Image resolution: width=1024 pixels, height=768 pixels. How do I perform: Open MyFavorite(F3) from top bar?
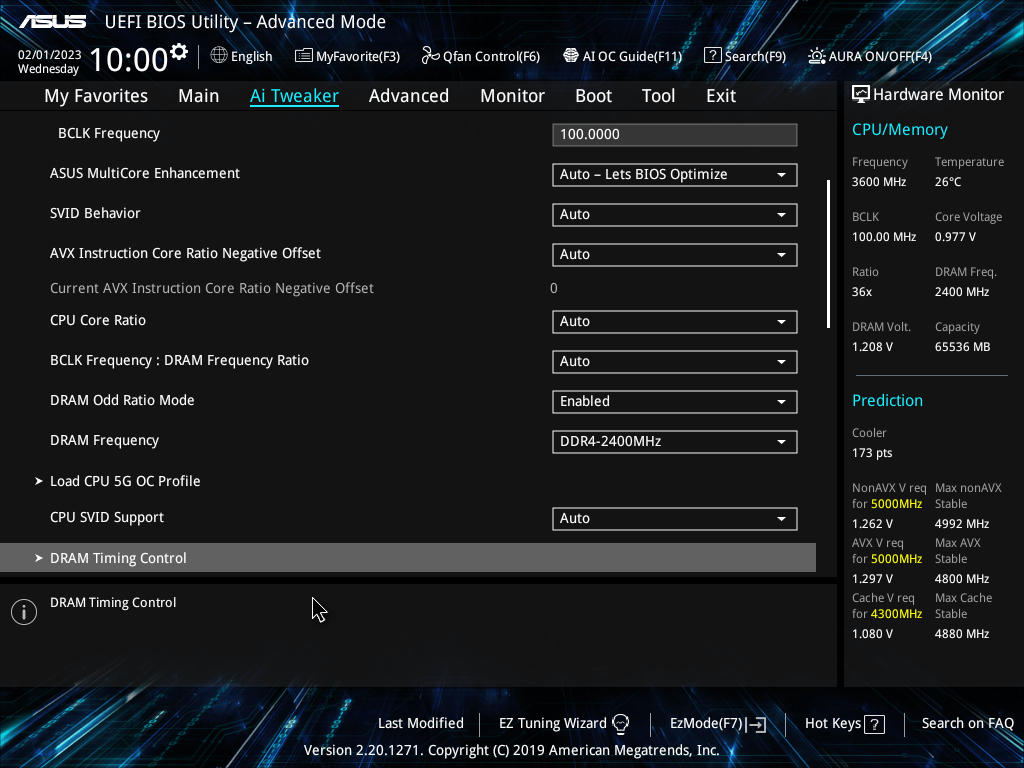tap(347, 56)
